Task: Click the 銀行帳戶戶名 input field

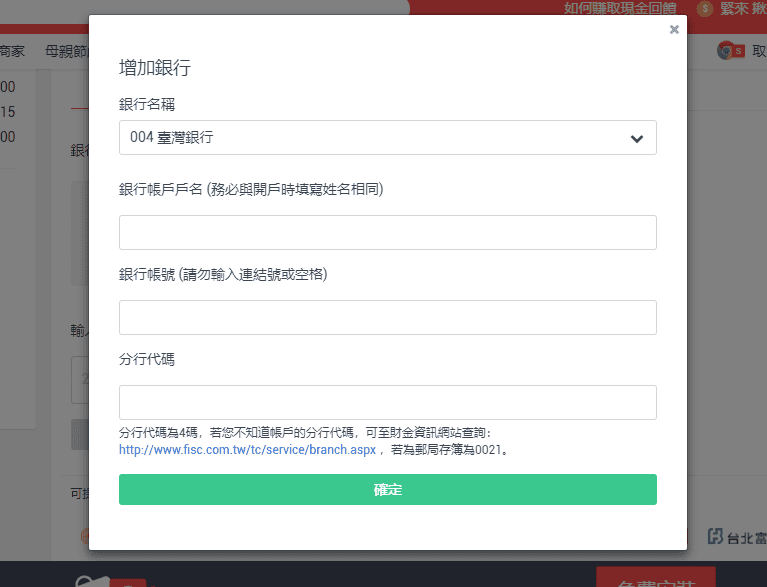Action: pyautogui.click(x=387, y=232)
